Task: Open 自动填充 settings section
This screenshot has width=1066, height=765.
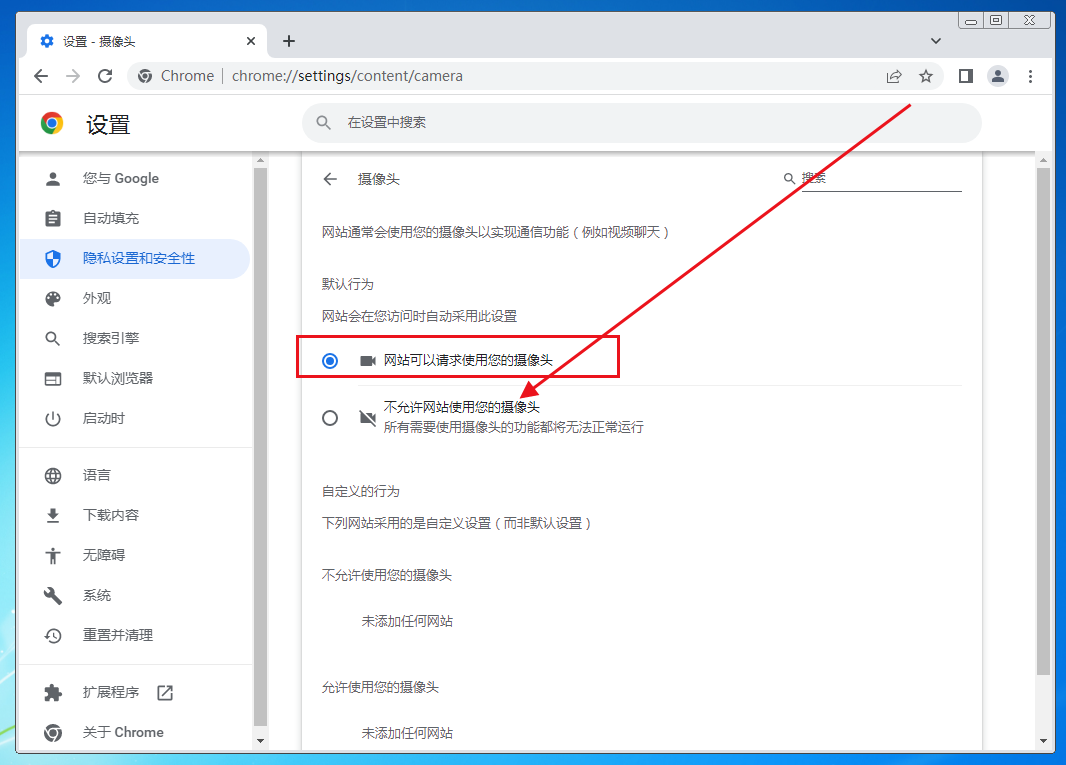Action: [135, 219]
